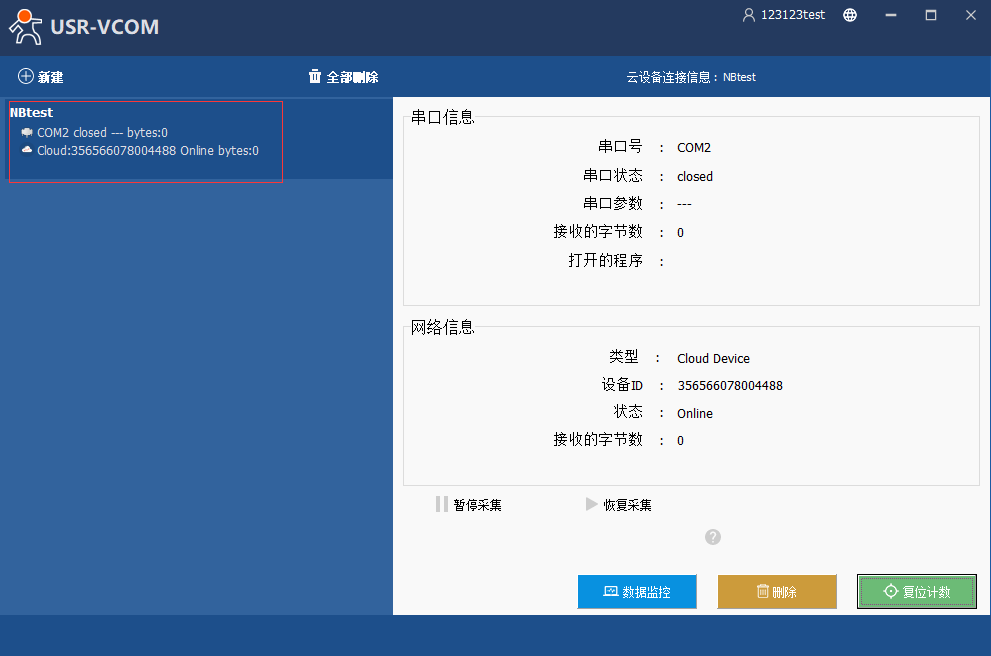Click the --- value for 串口参数
This screenshot has width=991, height=656.
684,204
